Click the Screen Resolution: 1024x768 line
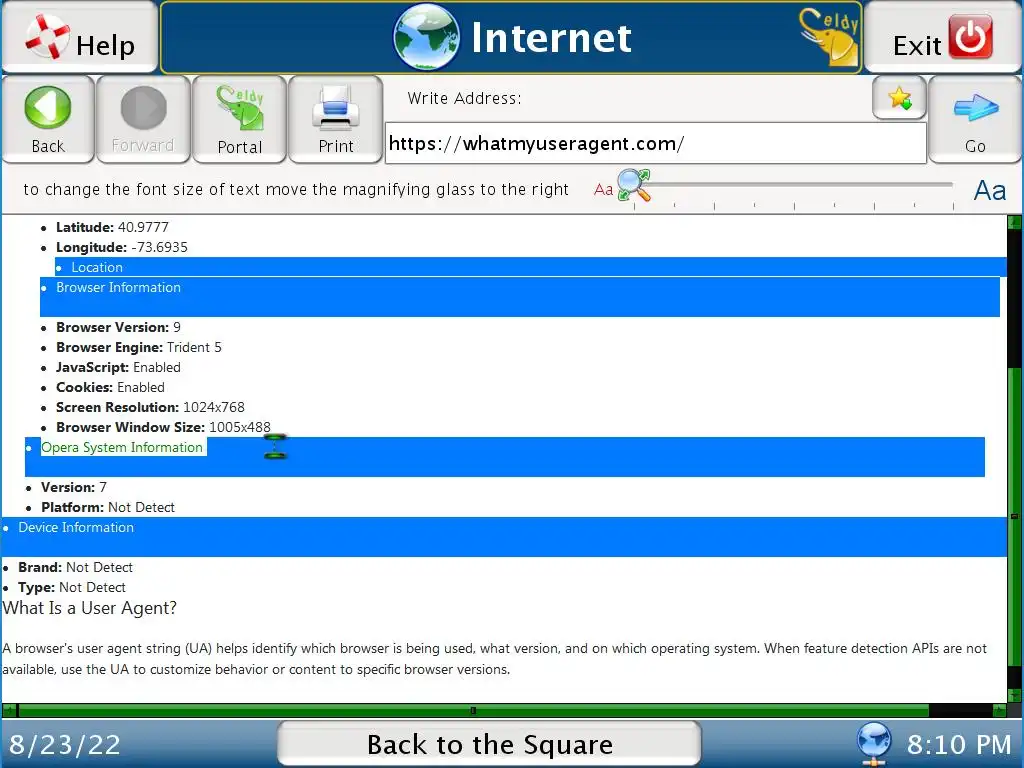Image resolution: width=1024 pixels, height=768 pixels. click(150, 408)
